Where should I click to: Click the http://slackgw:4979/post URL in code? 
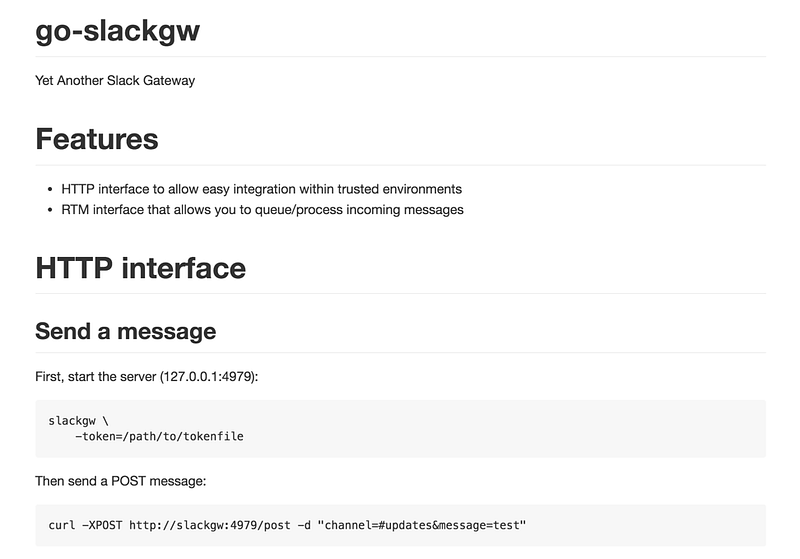pyautogui.click(x=210, y=525)
